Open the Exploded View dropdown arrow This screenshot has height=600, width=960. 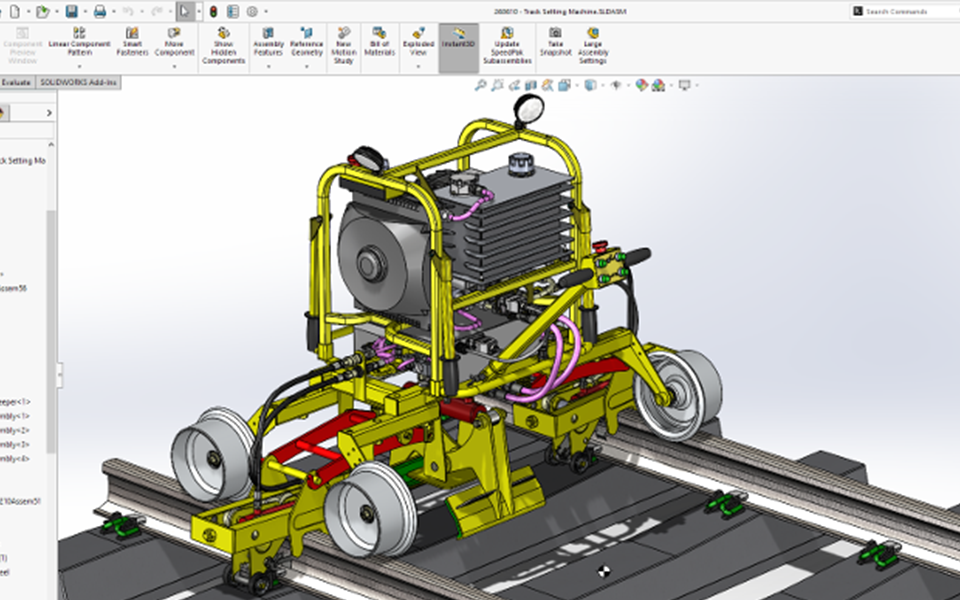[x=418, y=66]
